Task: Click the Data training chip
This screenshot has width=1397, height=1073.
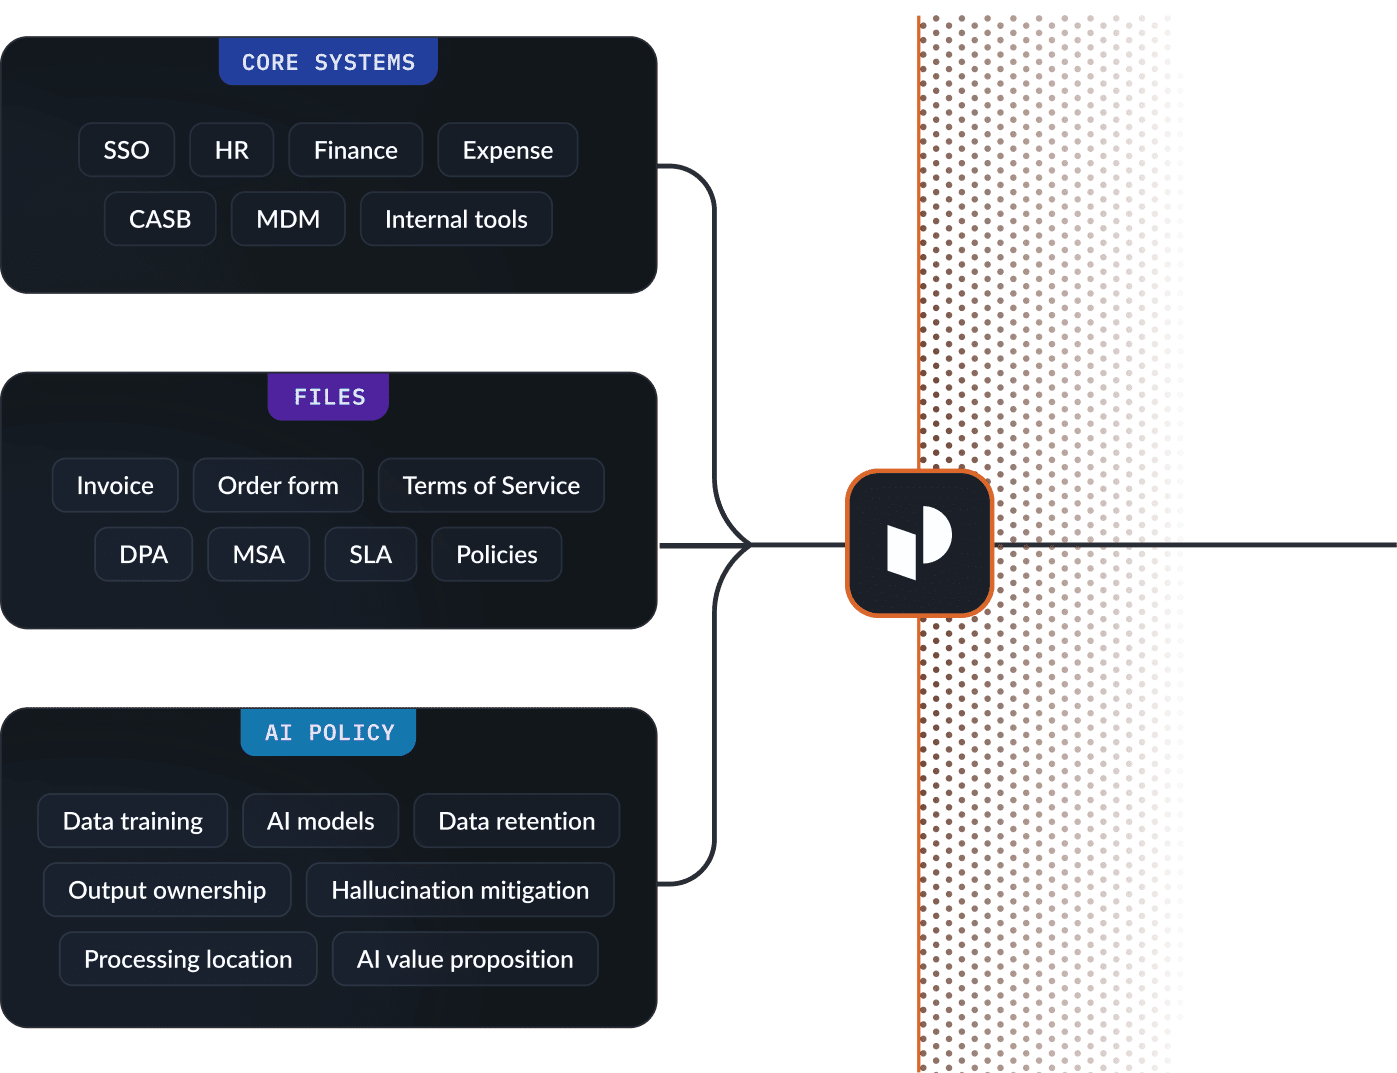Action: tap(133, 821)
